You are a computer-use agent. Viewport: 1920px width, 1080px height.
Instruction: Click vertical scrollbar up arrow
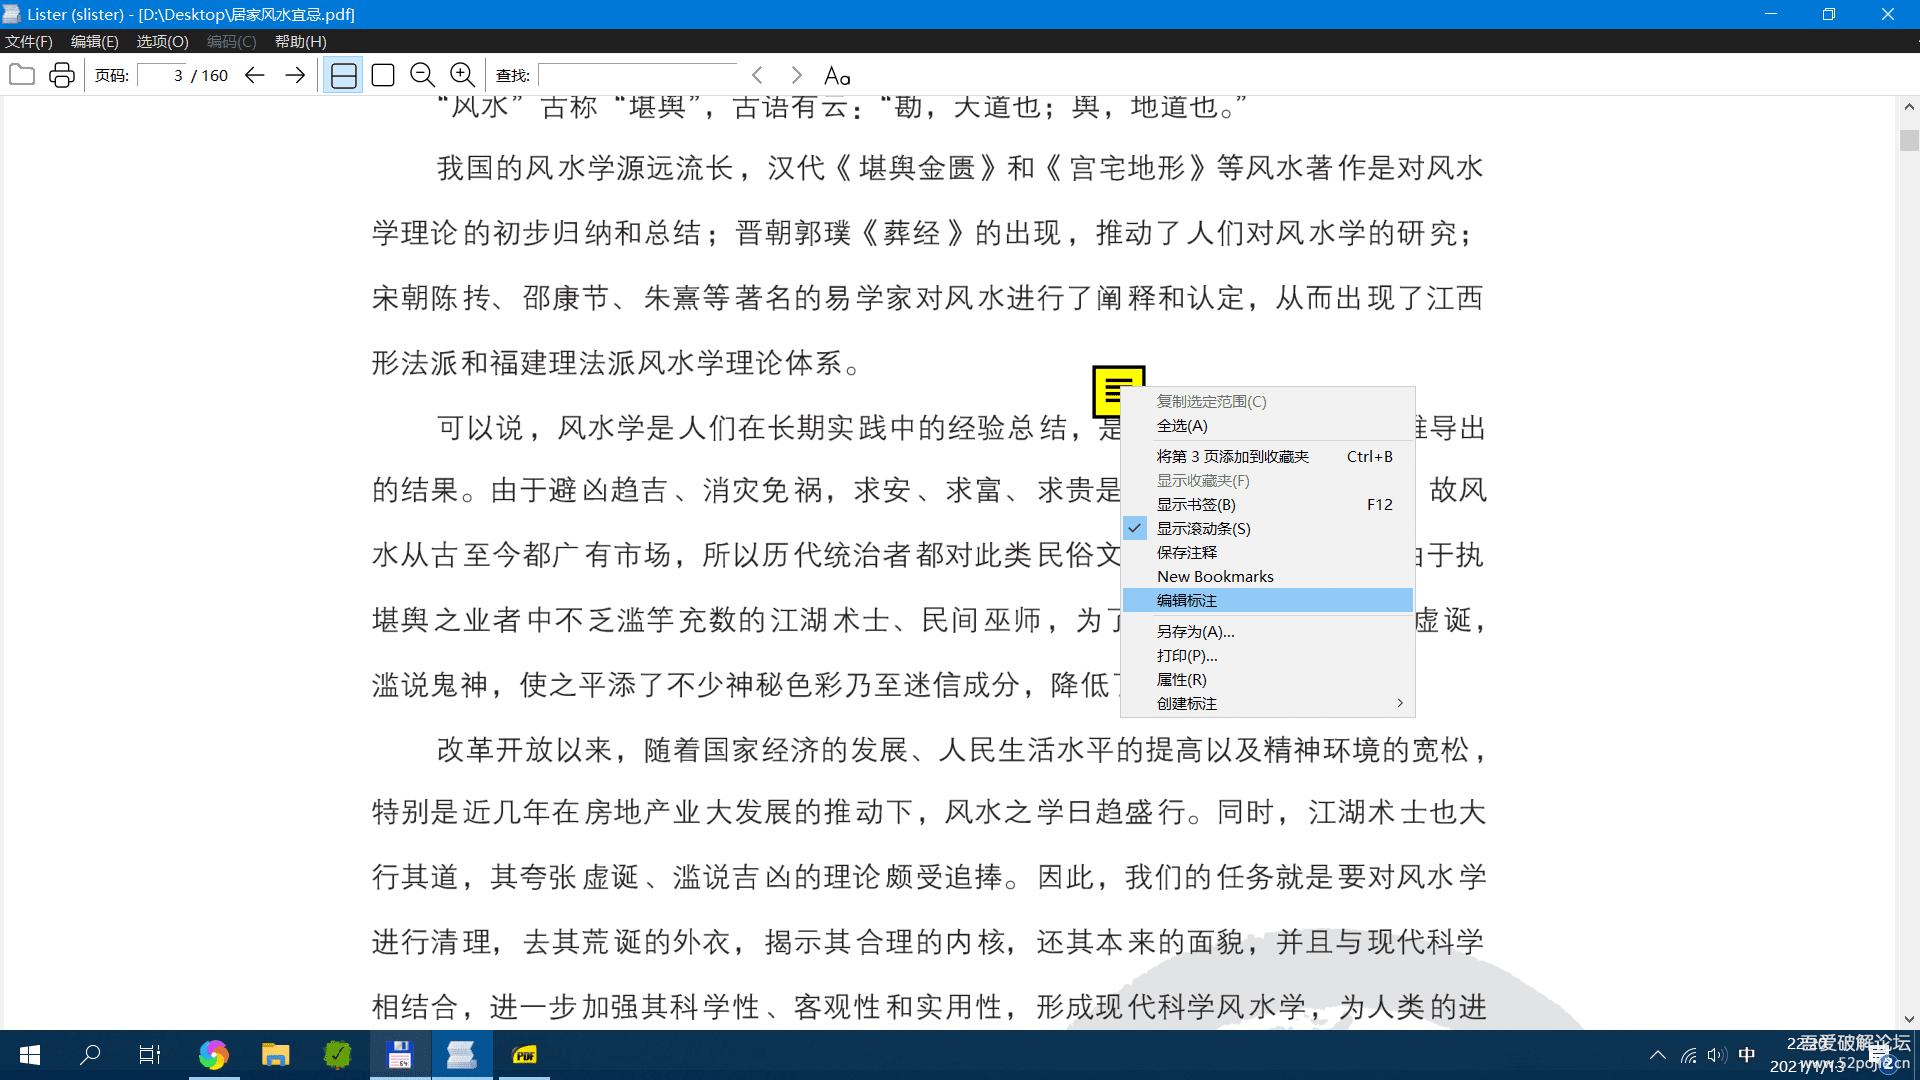pos(1909,106)
